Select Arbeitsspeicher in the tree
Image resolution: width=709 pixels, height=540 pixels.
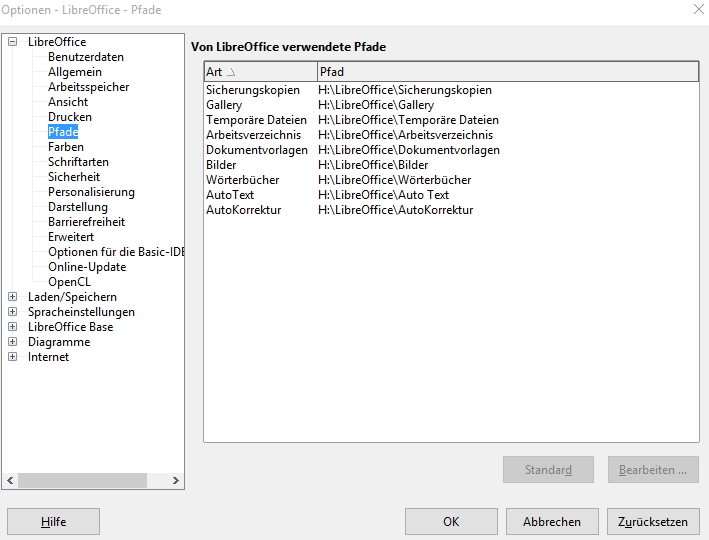[x=89, y=87]
